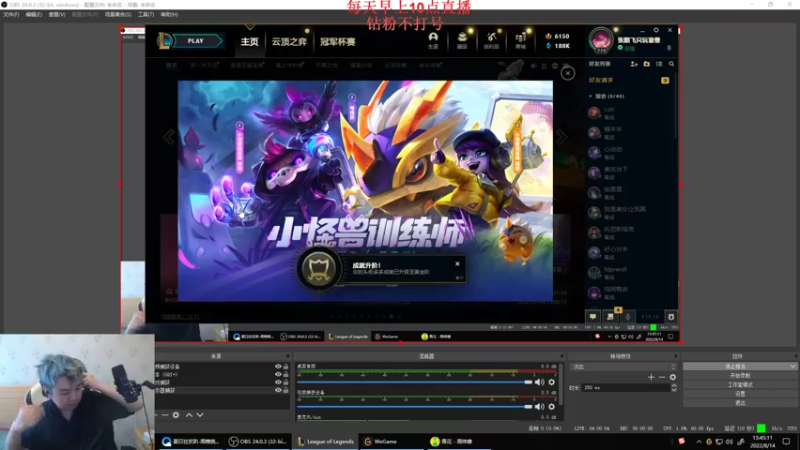
Task: Open the League client settings gear in the friends panel footer
Action: pos(671,317)
